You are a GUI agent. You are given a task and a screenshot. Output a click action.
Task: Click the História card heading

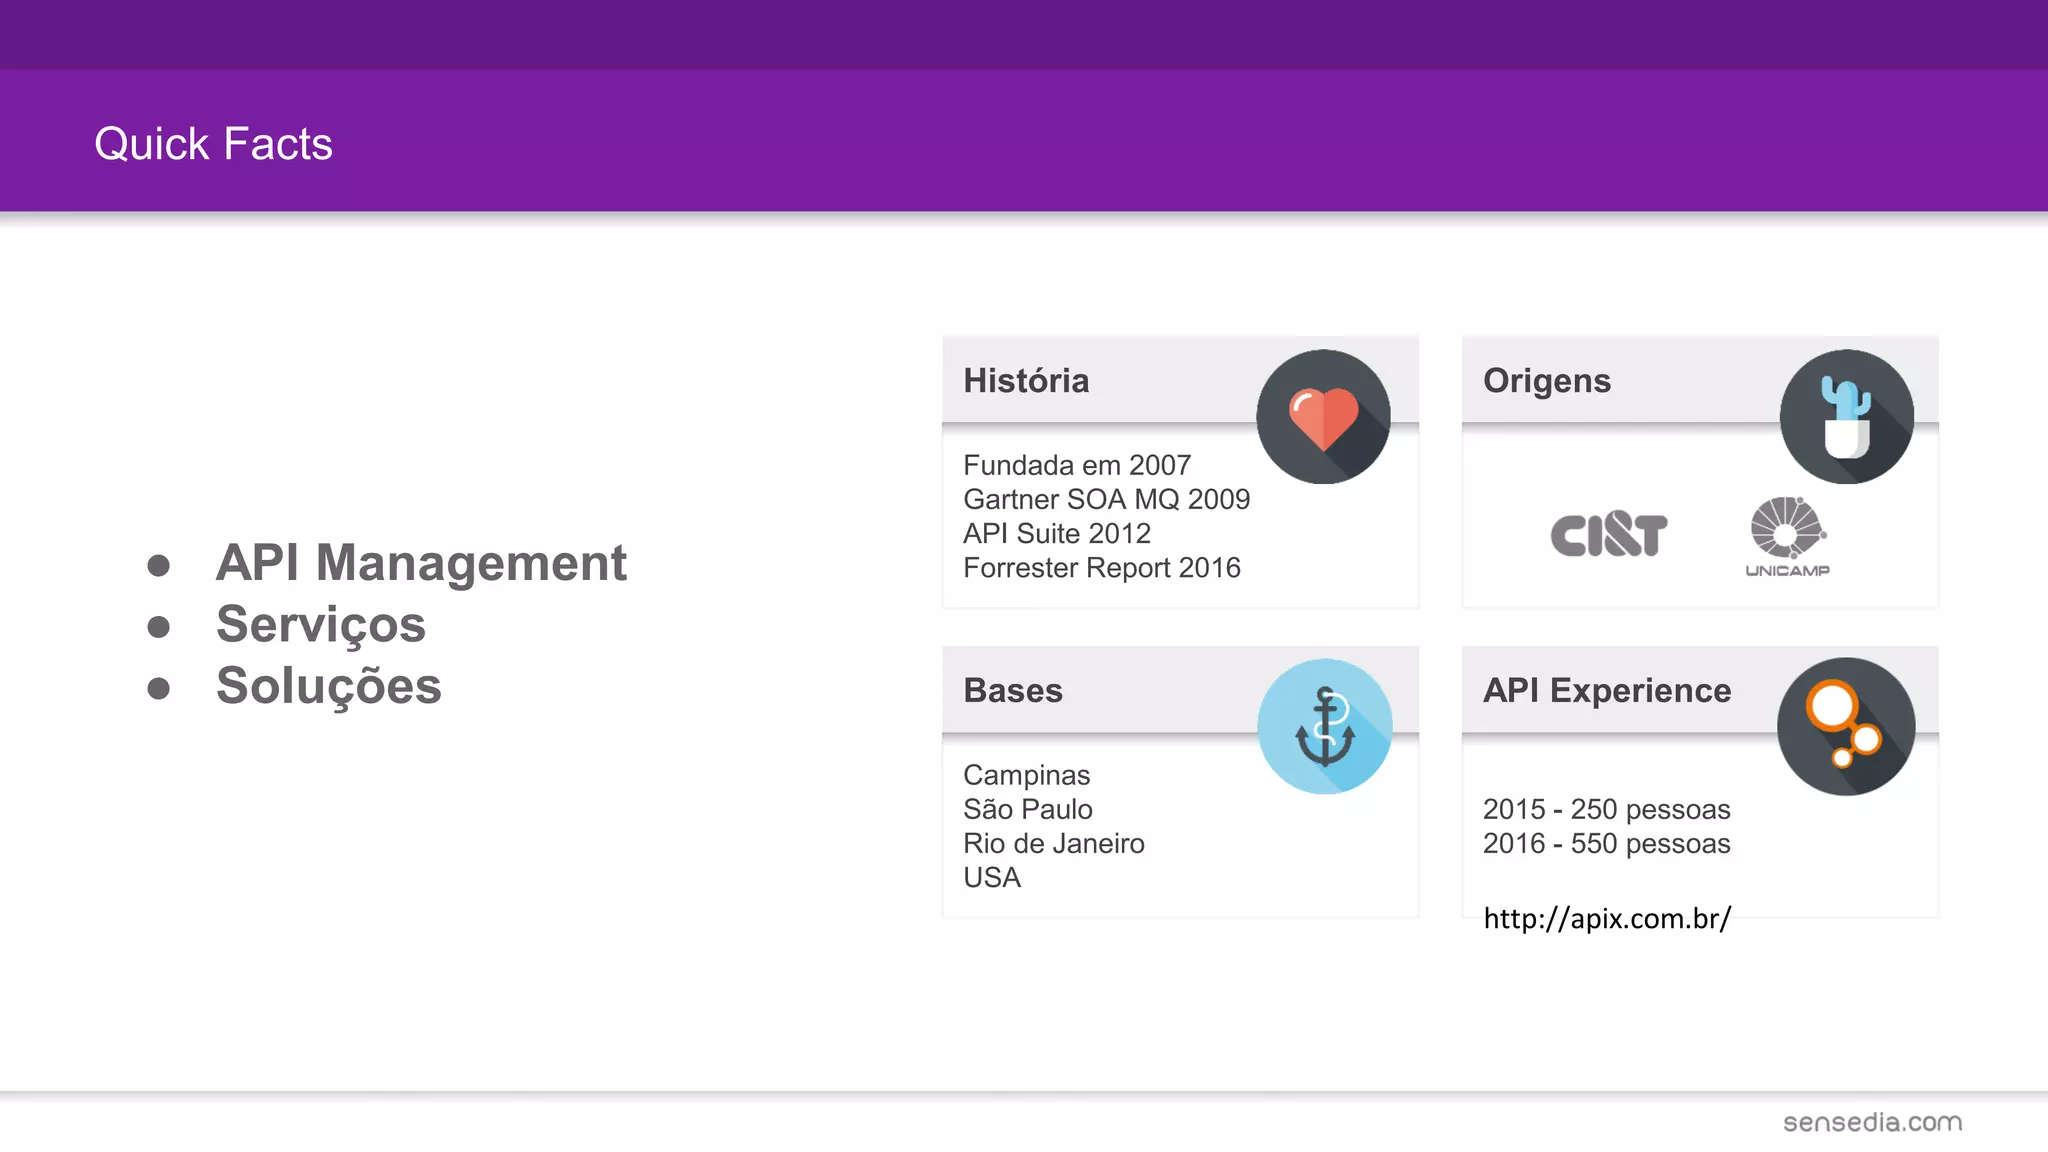point(1026,381)
